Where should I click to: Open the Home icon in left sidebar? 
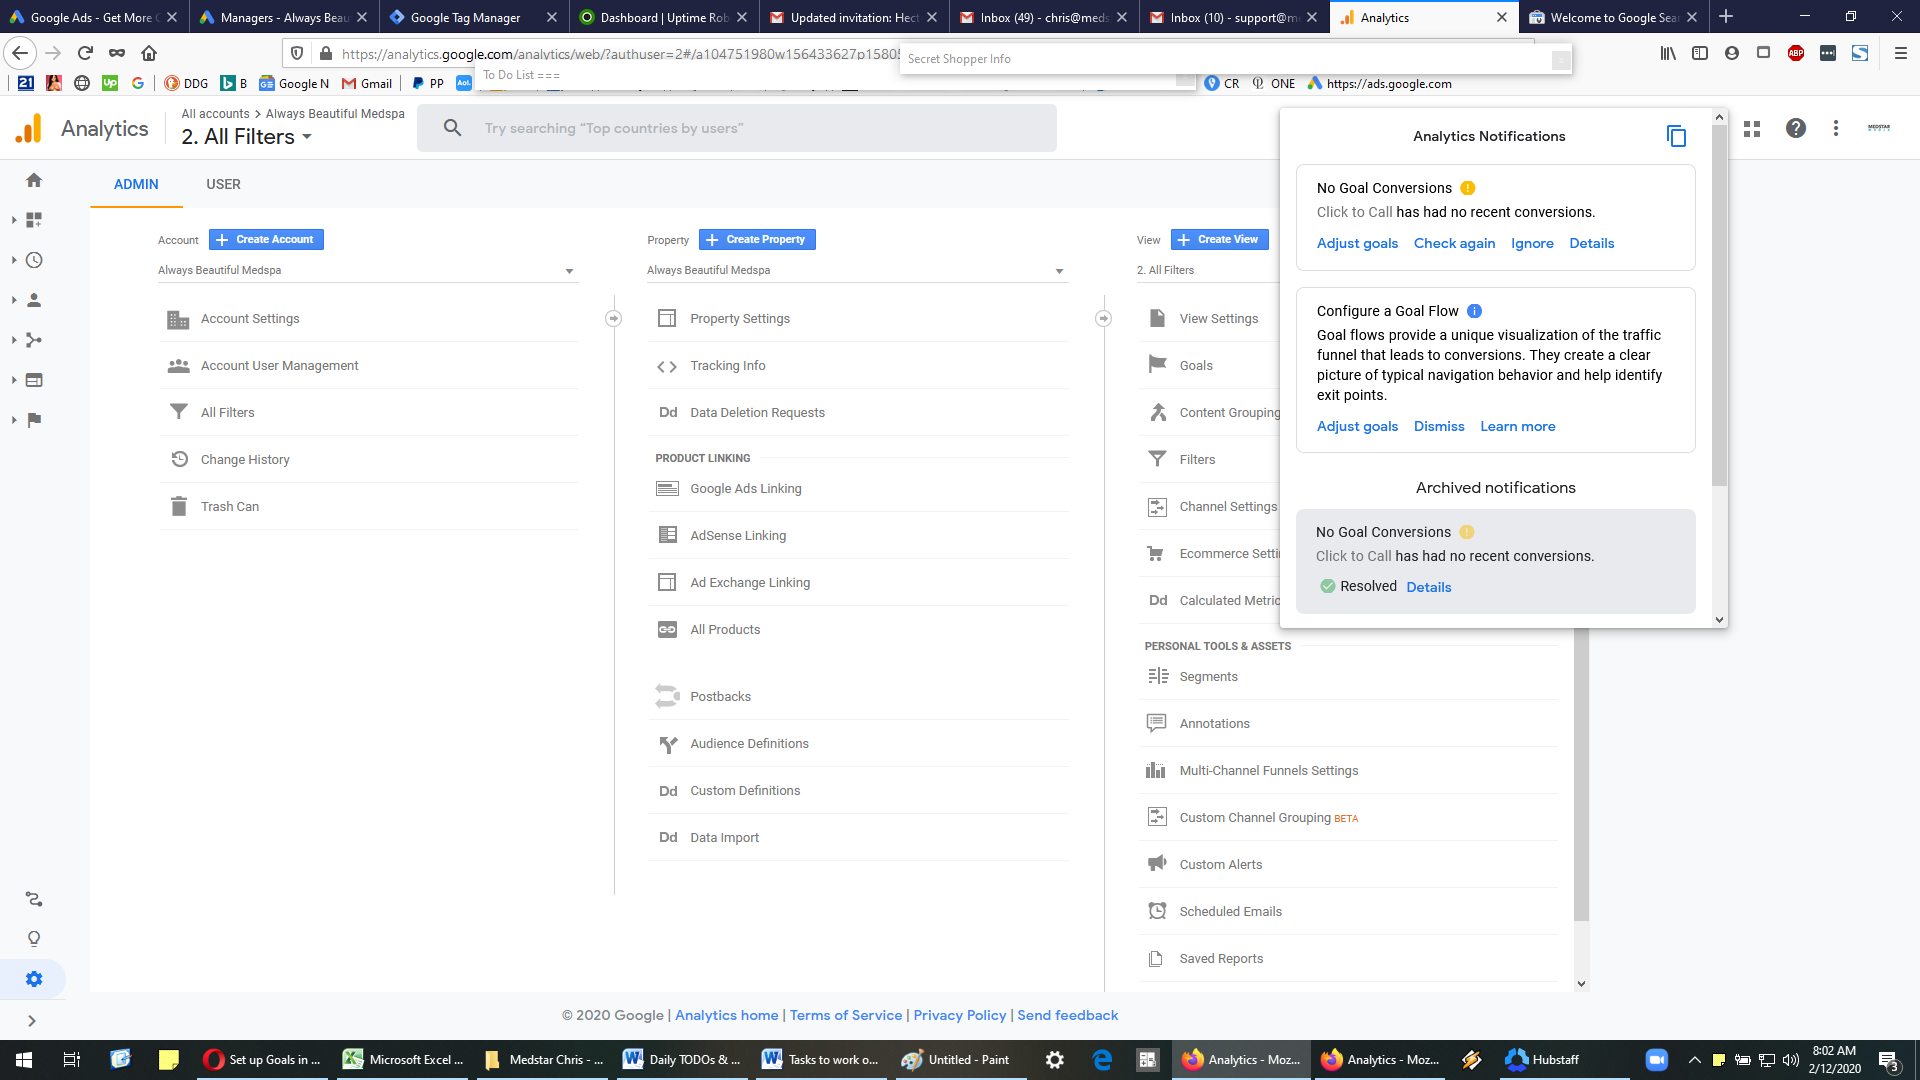point(34,180)
